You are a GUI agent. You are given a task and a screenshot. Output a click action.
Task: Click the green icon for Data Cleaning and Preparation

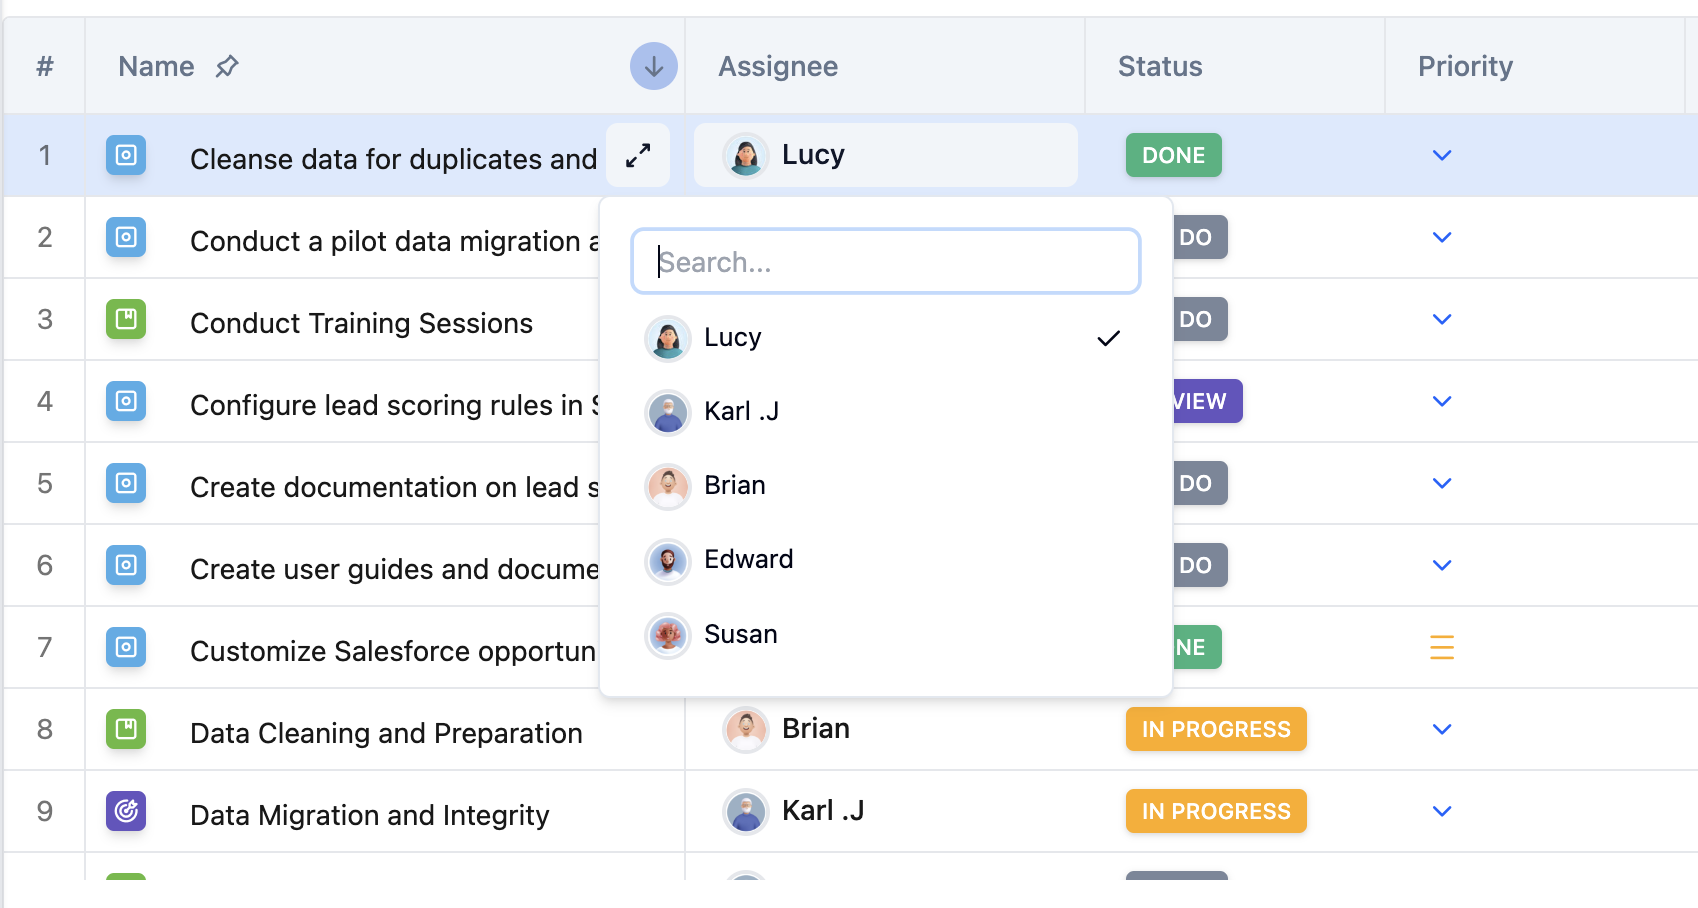point(126,729)
